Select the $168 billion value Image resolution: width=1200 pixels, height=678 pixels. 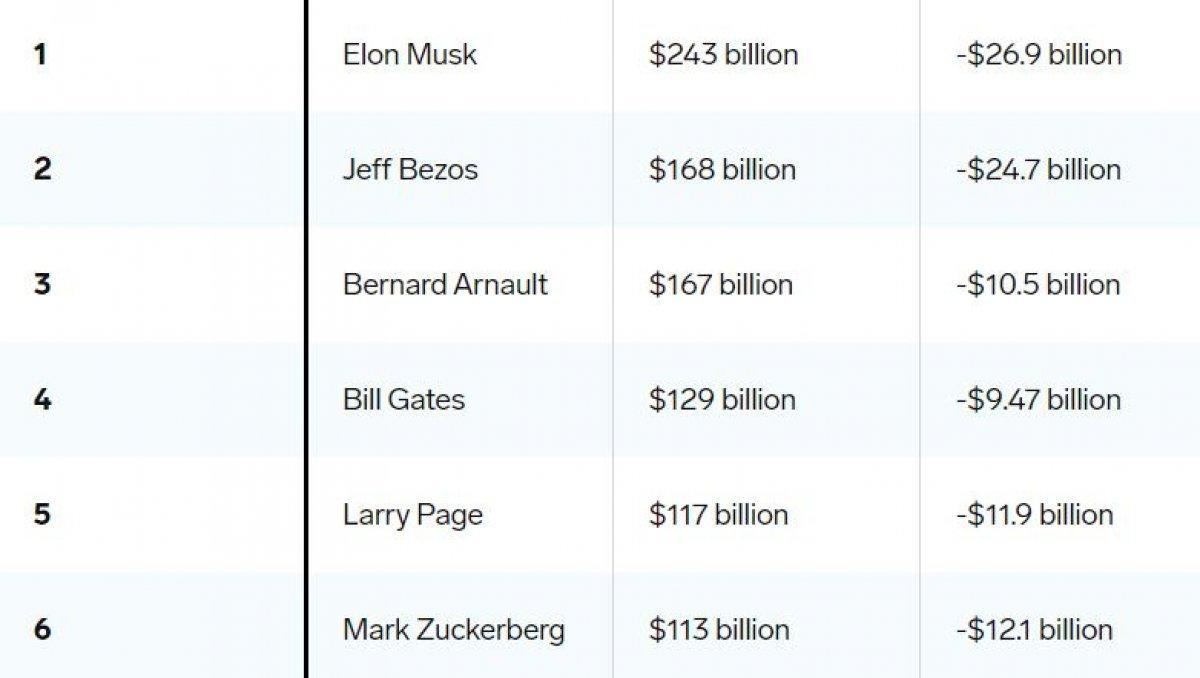point(722,169)
